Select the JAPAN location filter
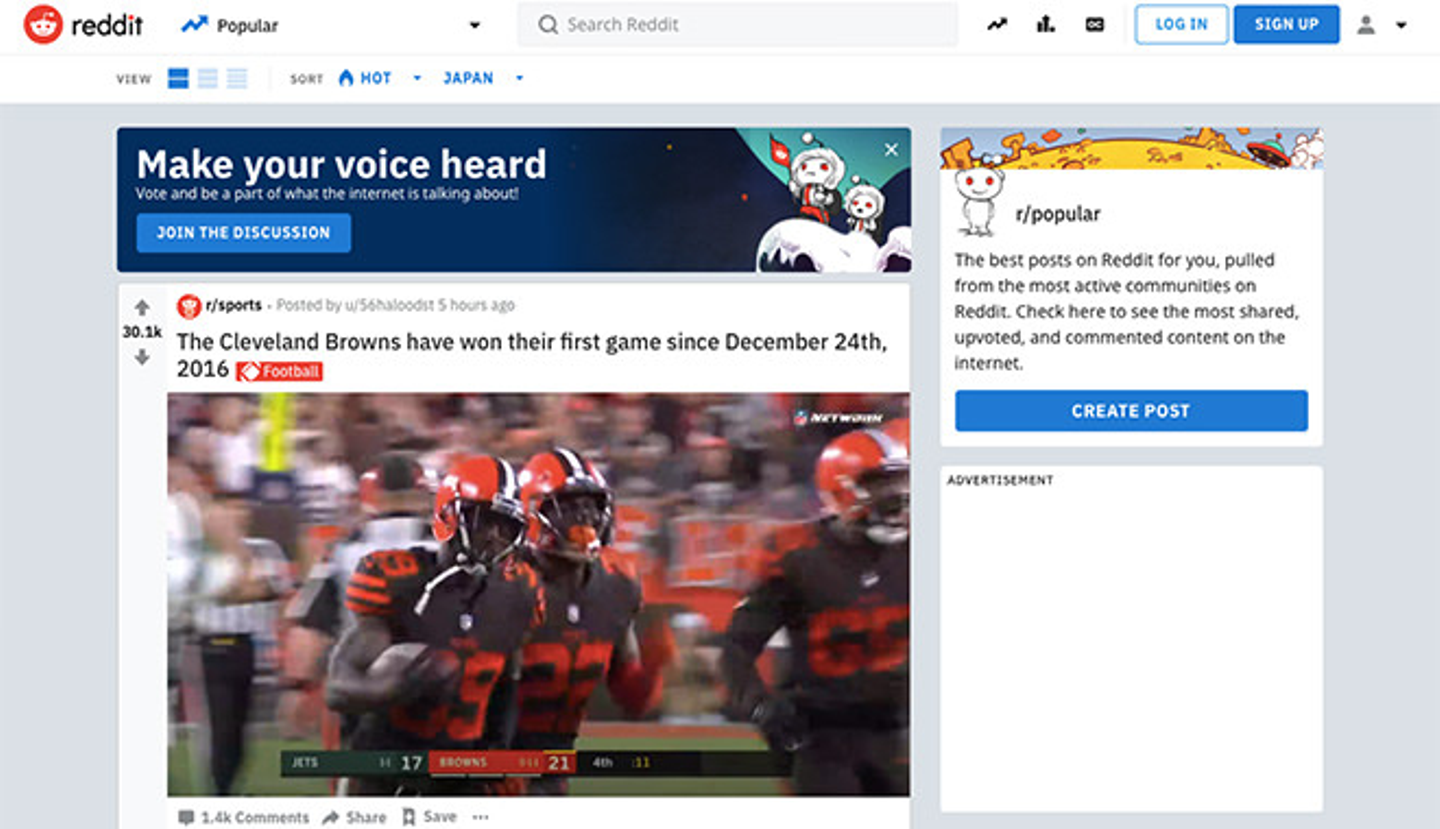This screenshot has height=829, width=1440. (x=468, y=78)
